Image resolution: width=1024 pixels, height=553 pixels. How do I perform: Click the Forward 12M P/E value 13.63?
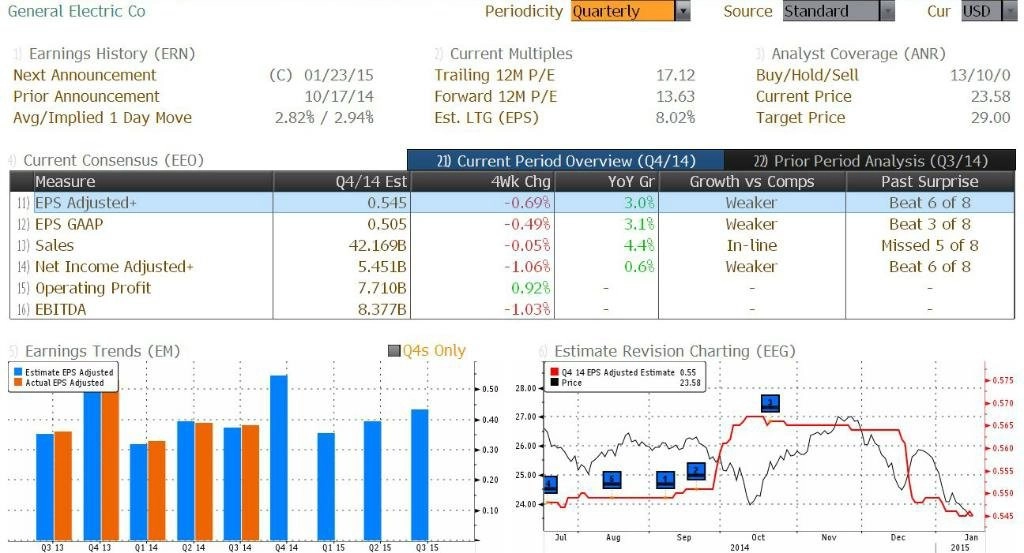(675, 97)
